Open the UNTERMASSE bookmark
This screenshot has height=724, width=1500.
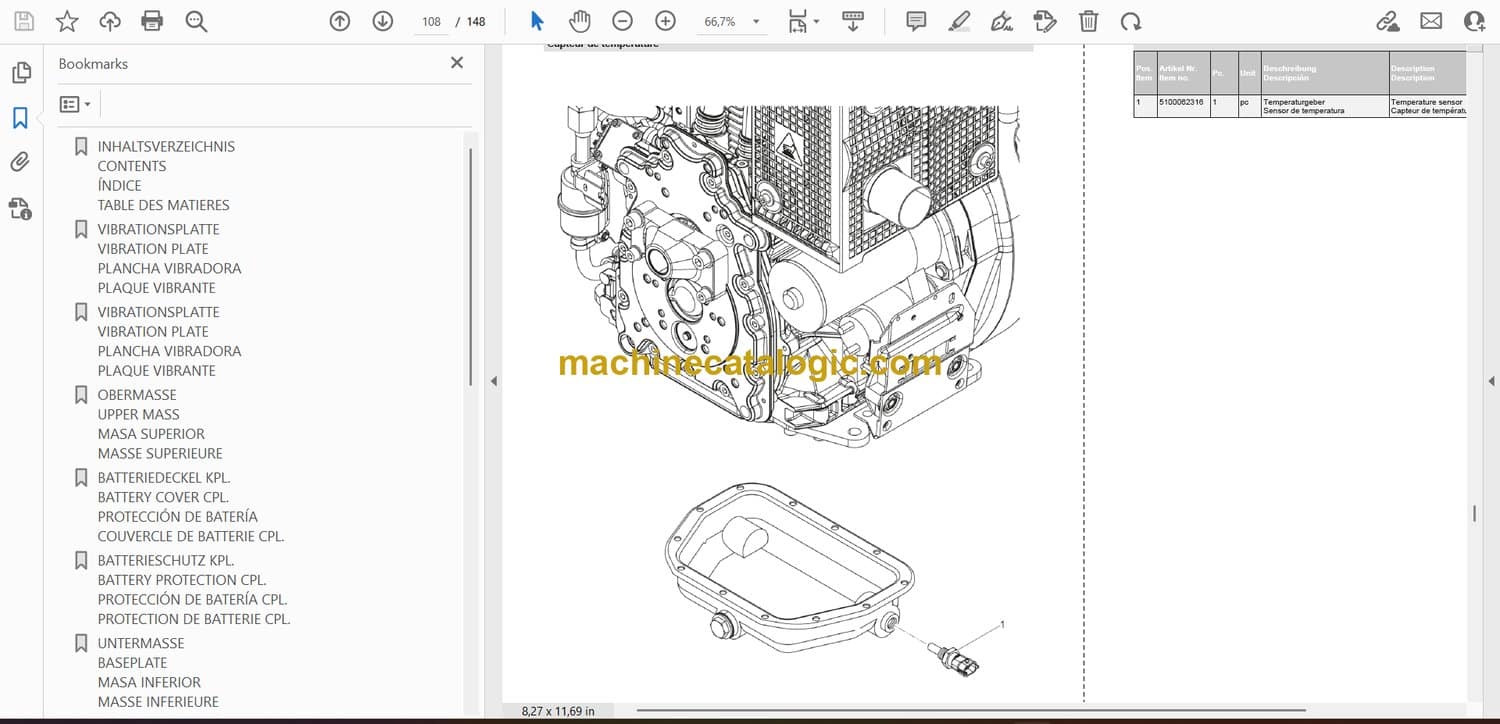(x=141, y=643)
